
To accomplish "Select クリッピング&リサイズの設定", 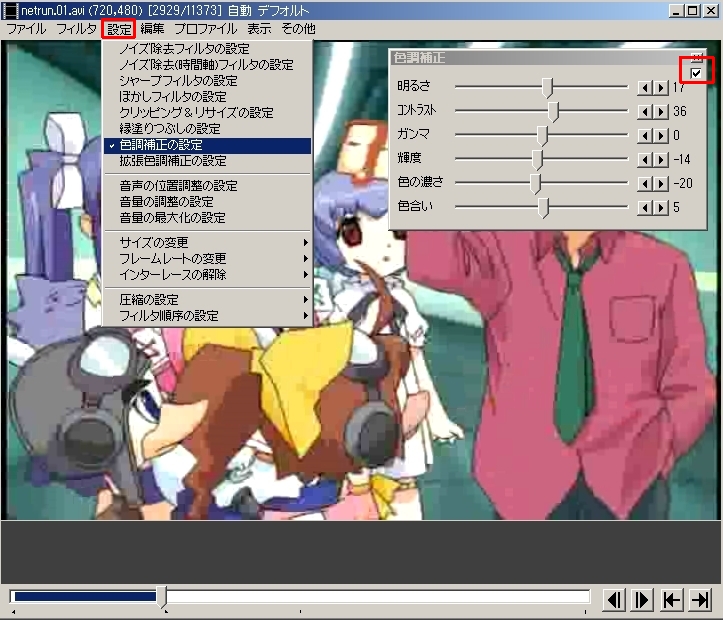I will point(207,113).
